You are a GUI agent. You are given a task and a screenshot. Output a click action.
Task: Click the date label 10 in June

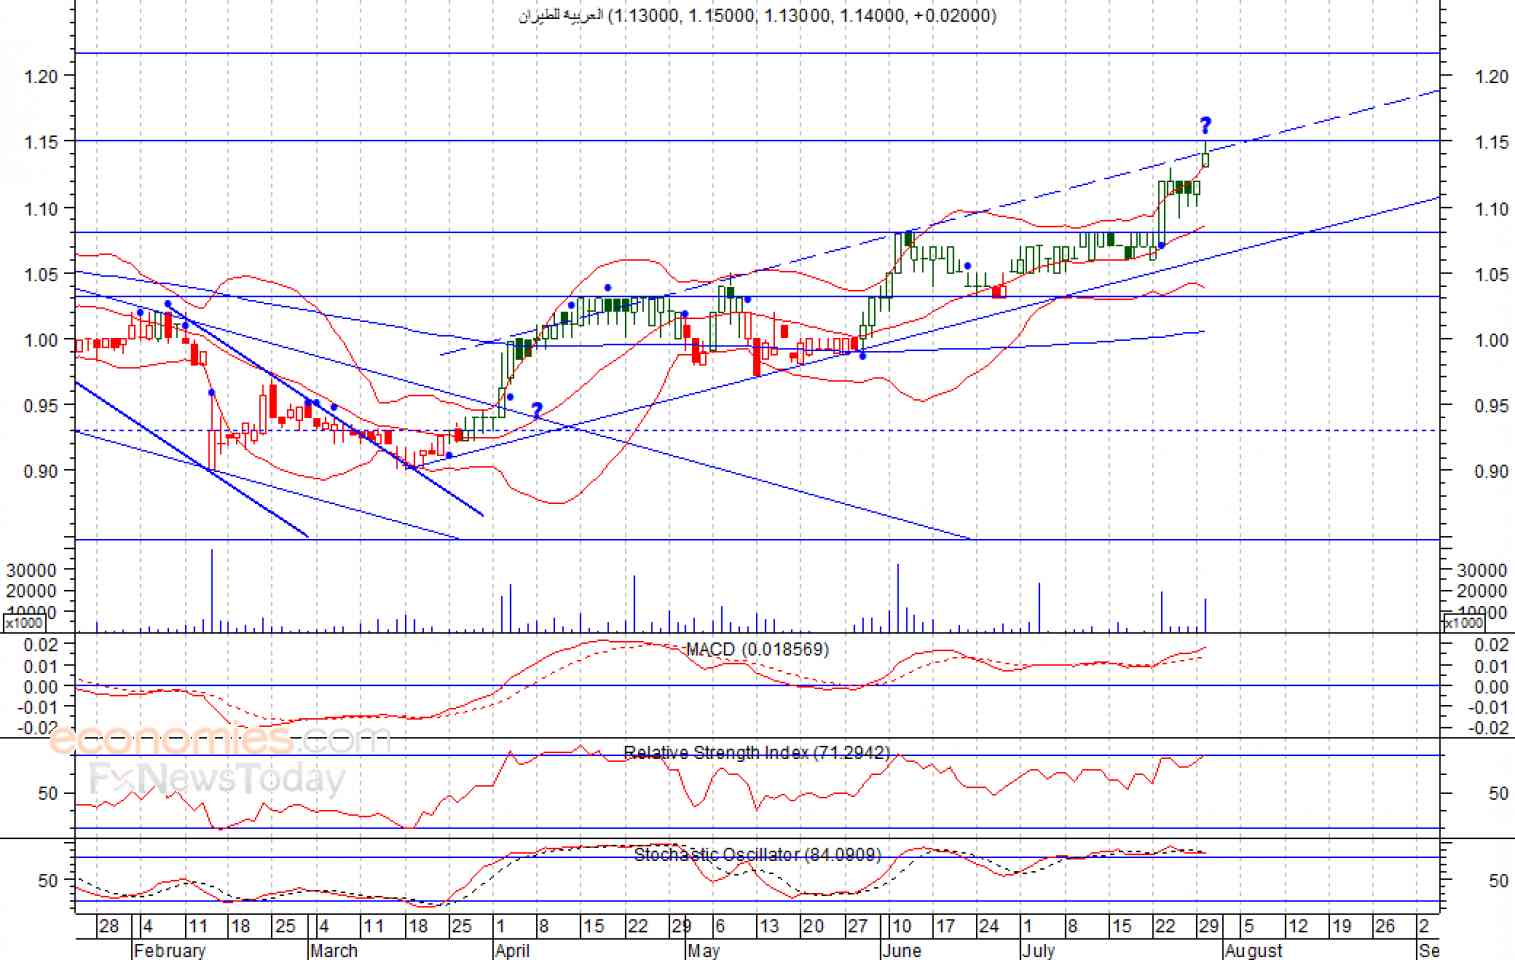click(901, 926)
